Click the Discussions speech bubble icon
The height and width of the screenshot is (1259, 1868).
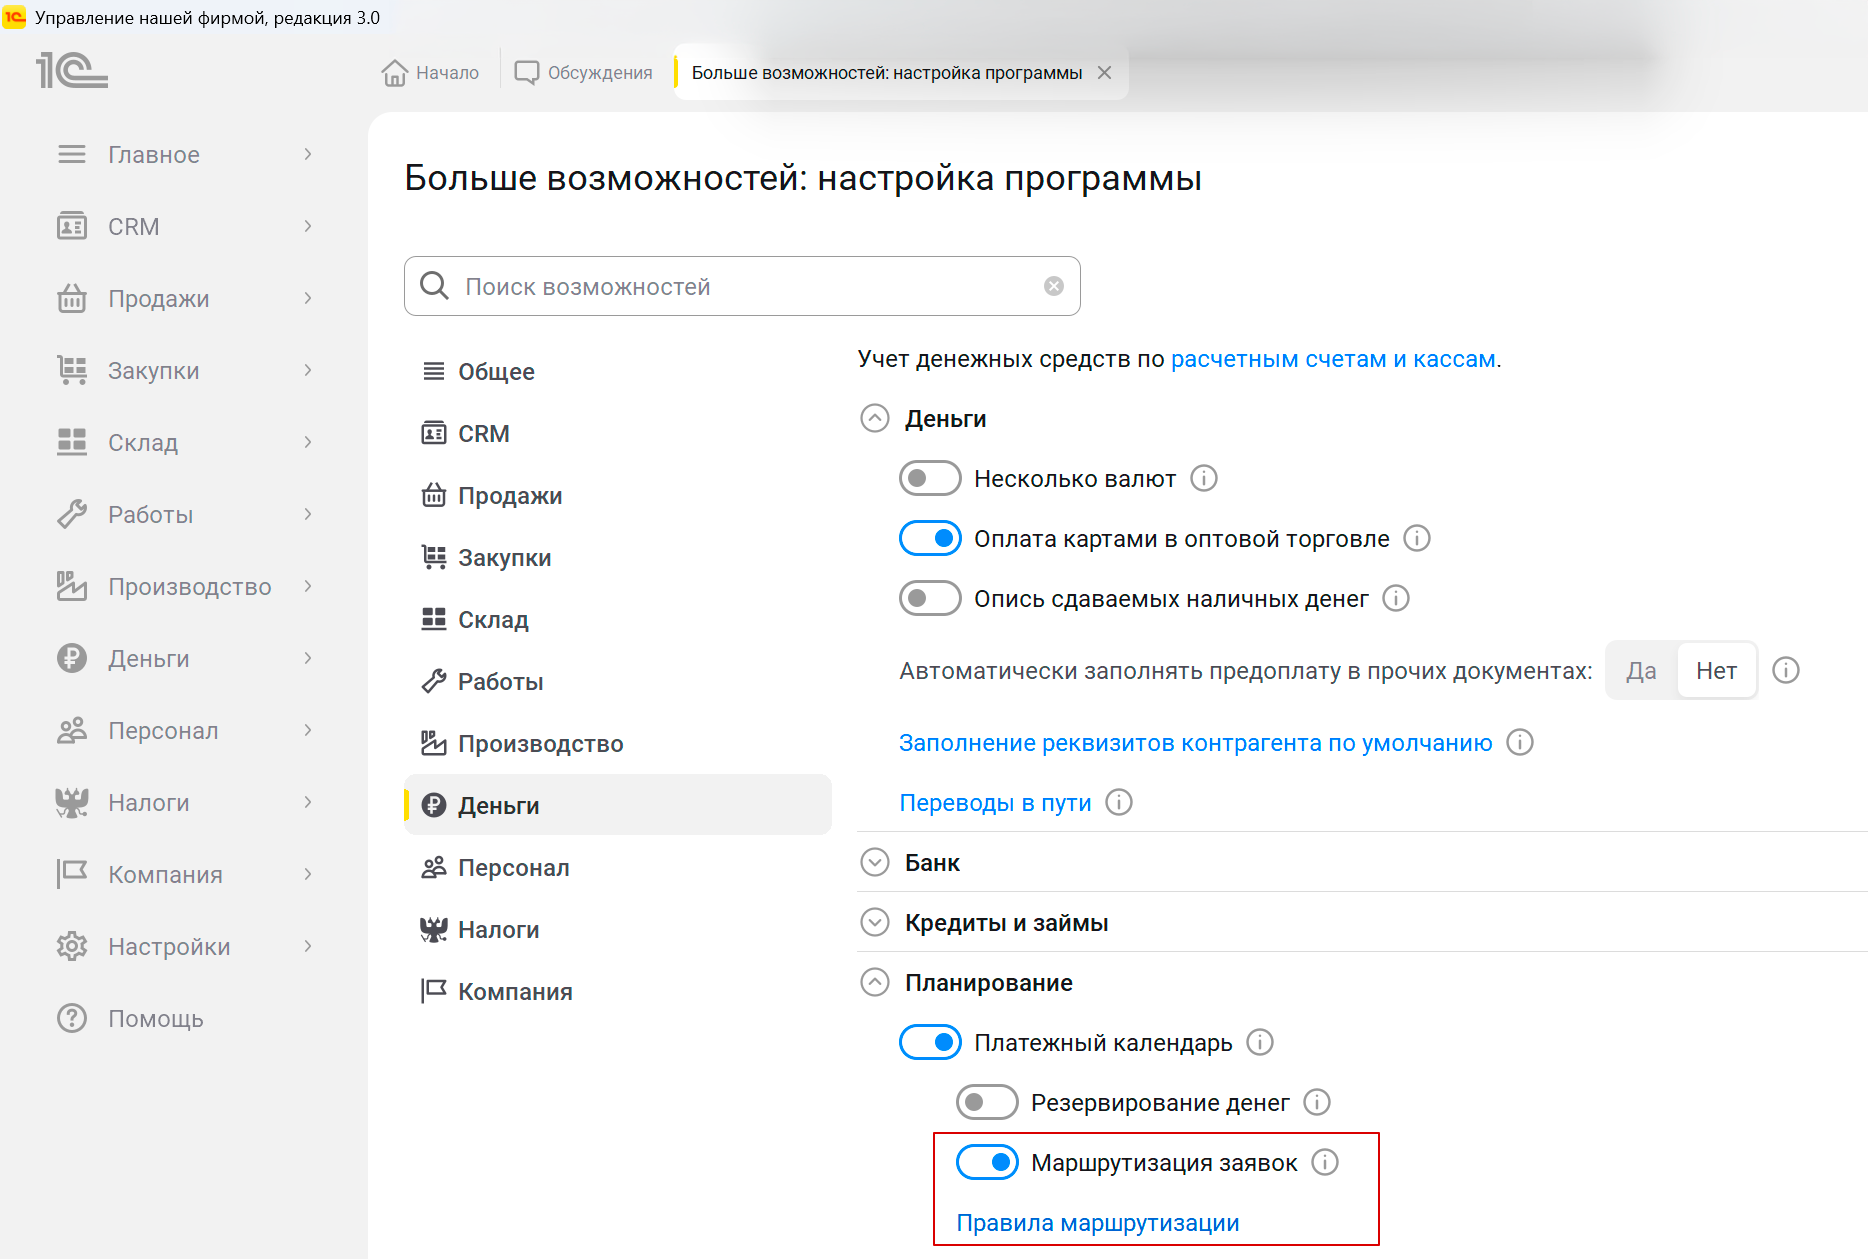(526, 73)
